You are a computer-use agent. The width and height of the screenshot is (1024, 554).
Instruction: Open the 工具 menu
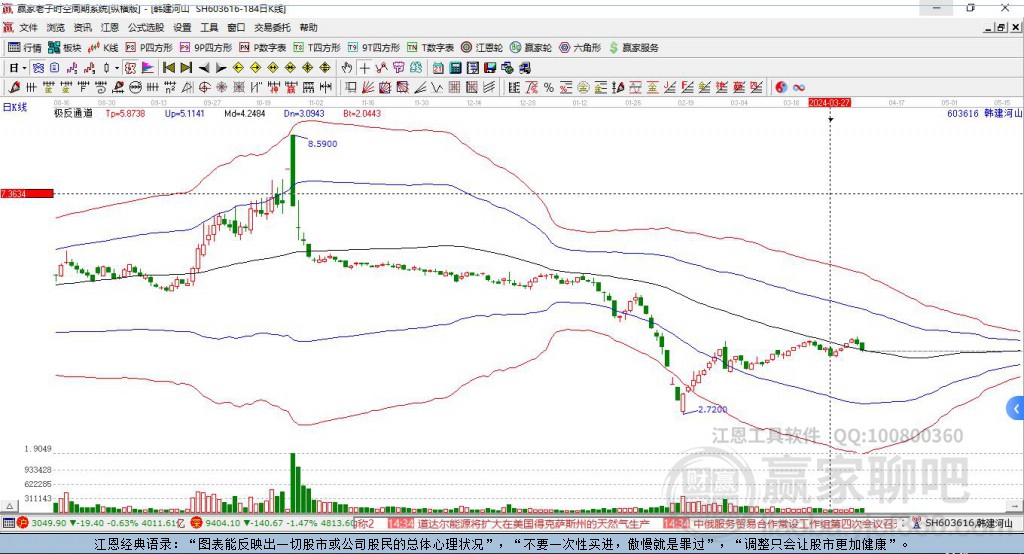(209, 27)
